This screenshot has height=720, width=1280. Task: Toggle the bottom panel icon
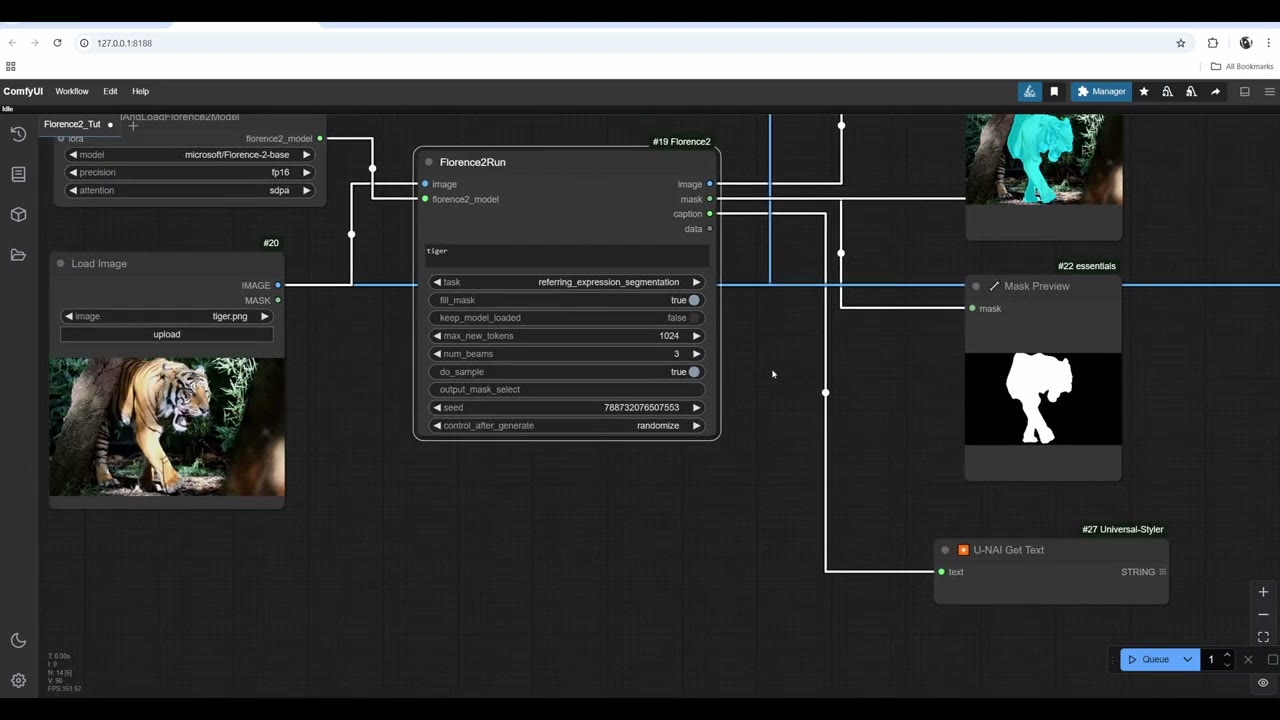[1245, 91]
